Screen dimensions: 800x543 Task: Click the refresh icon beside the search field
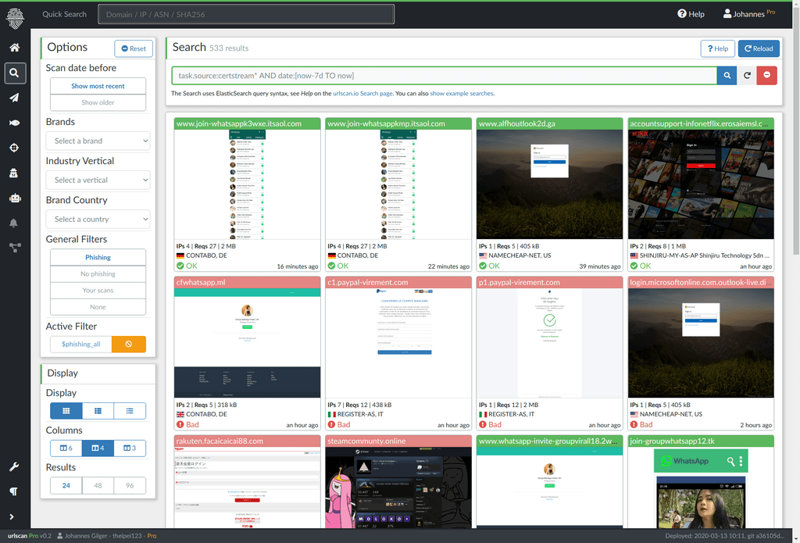point(747,76)
